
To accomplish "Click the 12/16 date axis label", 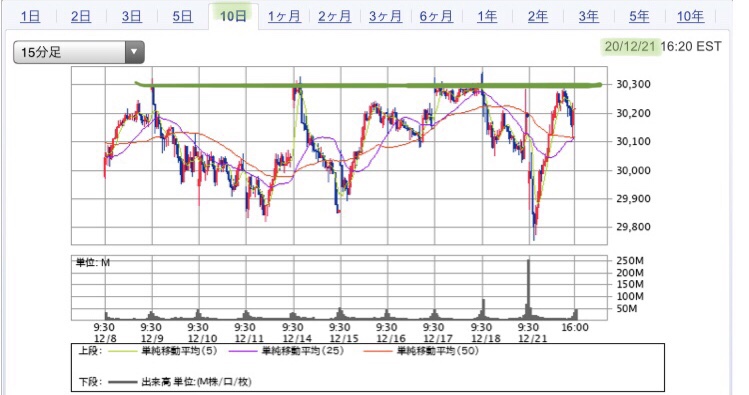I will click(390, 338).
